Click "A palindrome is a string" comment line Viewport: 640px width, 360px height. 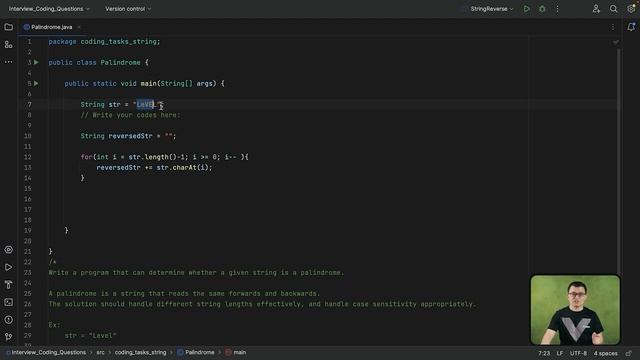pos(184,293)
